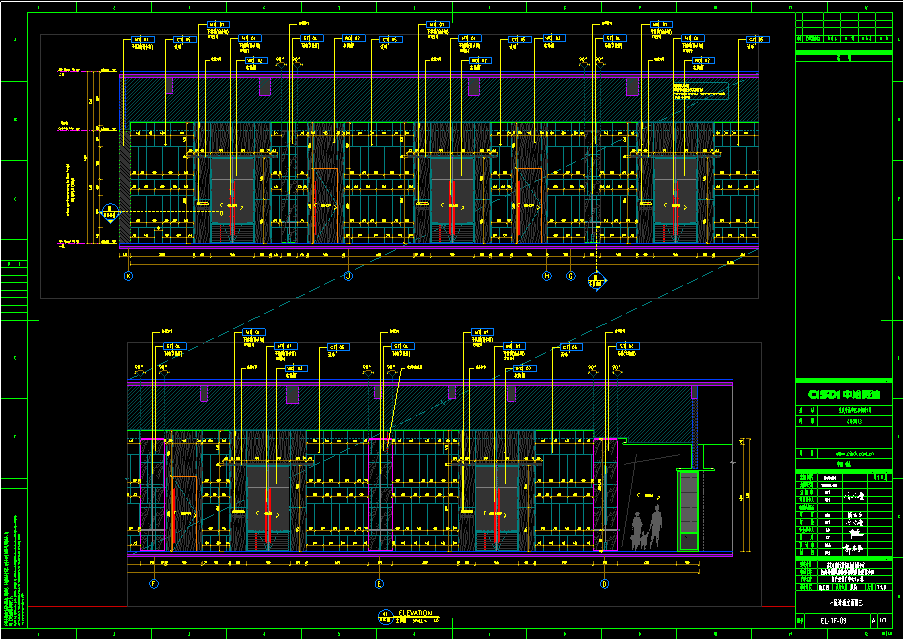Click the orange door above bubble F
This screenshot has width=903, height=639.
[x=183, y=513]
